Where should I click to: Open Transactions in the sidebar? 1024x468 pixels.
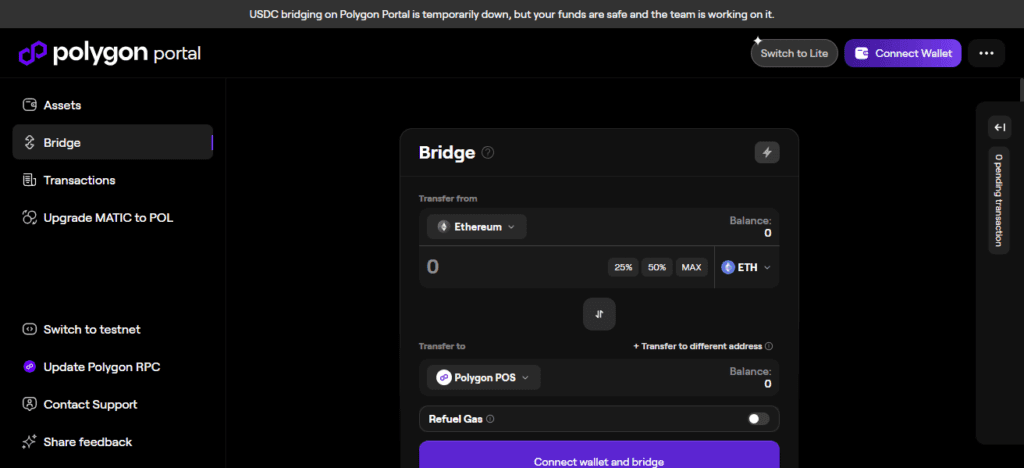click(112, 180)
